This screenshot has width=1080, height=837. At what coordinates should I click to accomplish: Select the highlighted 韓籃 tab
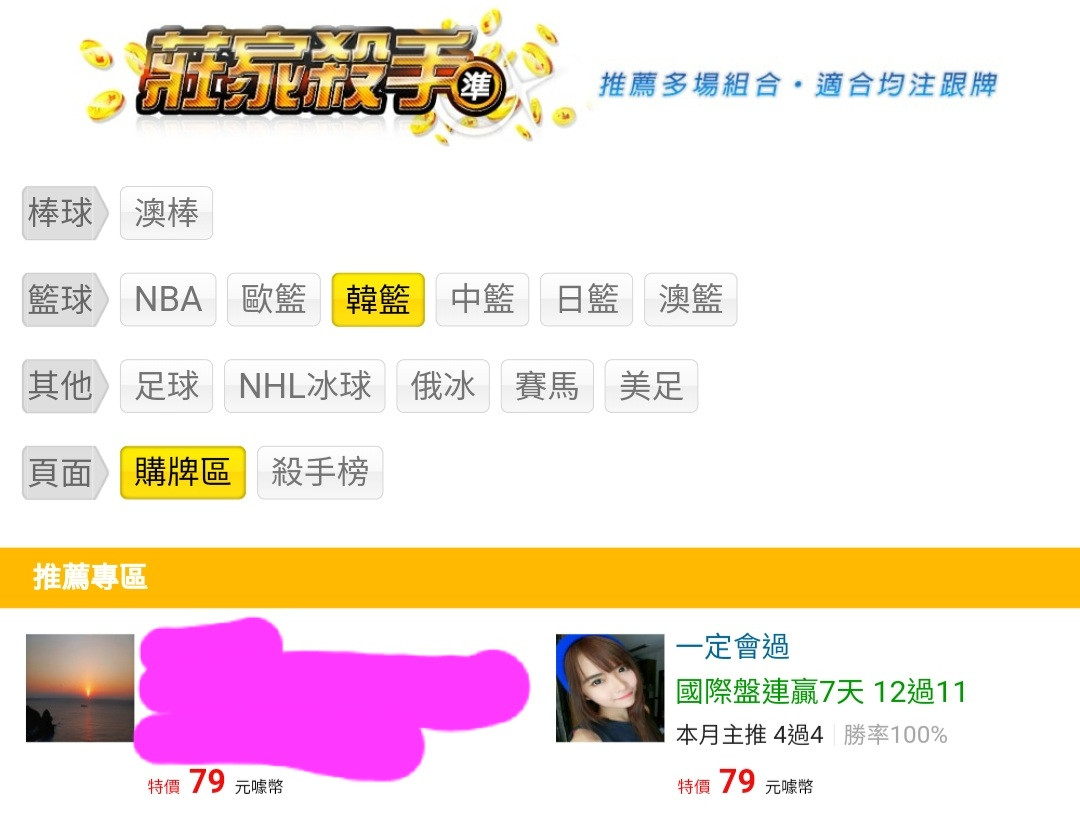(378, 300)
